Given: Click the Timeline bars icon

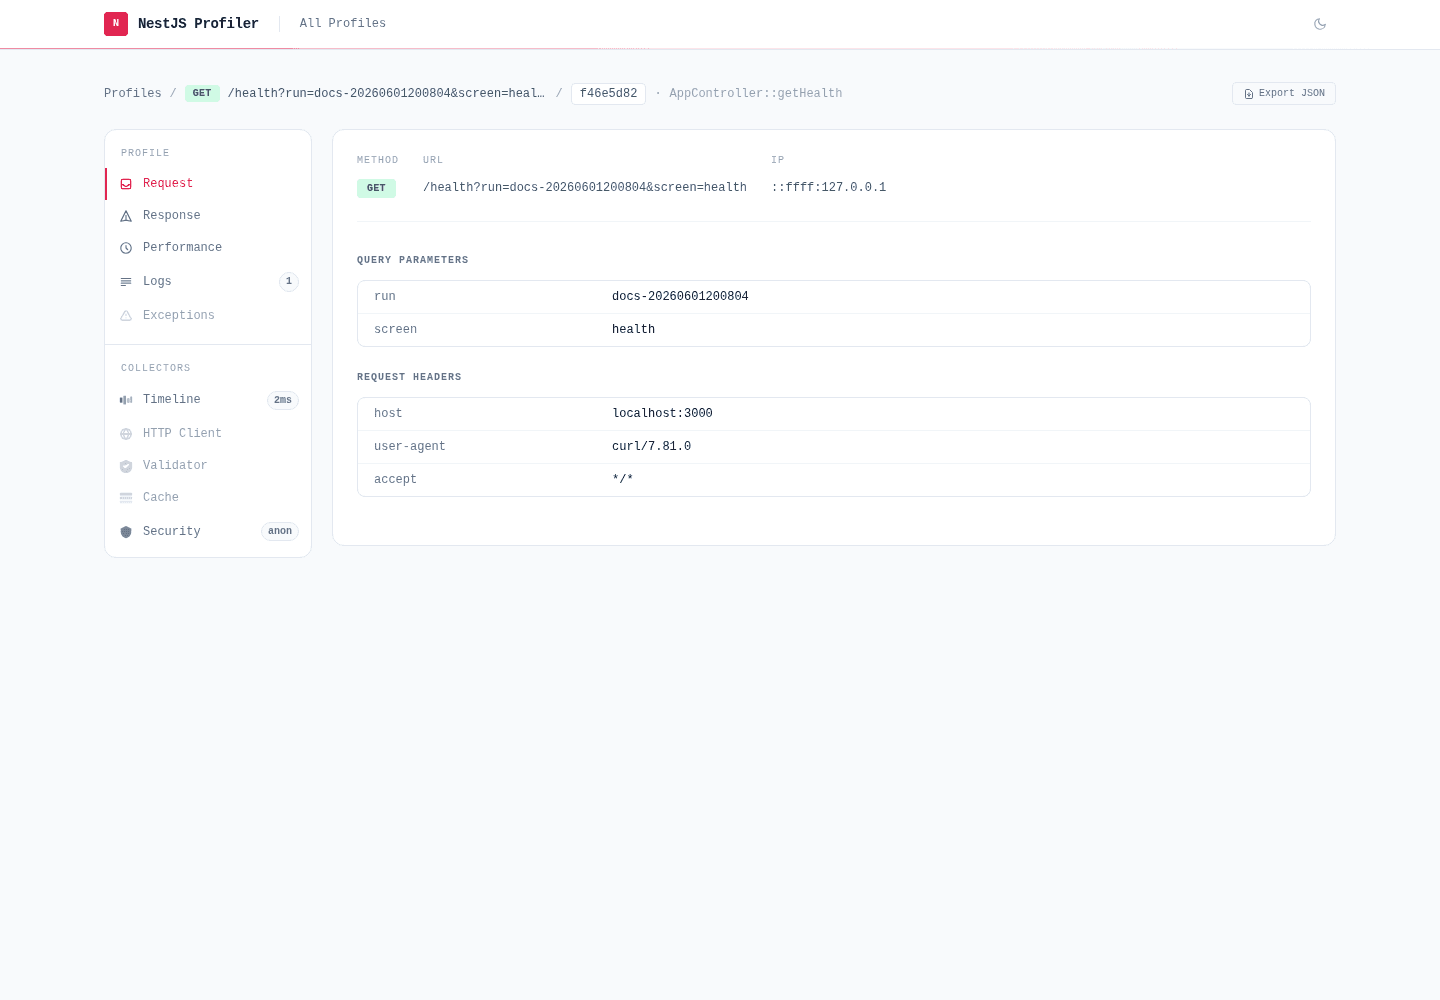Looking at the screenshot, I should (126, 400).
